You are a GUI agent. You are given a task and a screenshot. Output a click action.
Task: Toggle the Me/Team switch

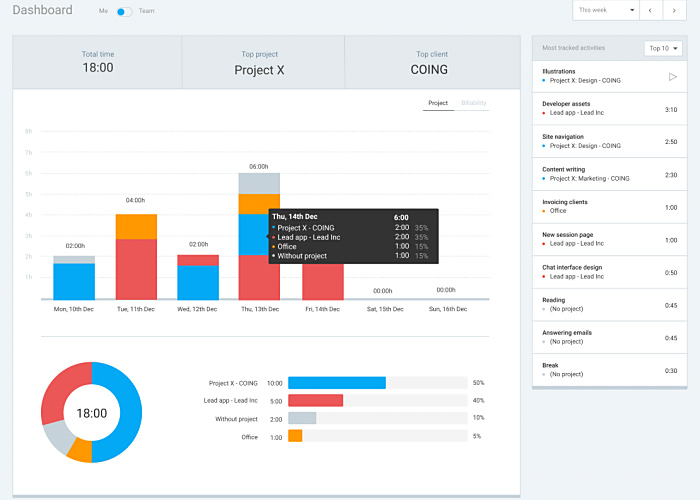(124, 11)
